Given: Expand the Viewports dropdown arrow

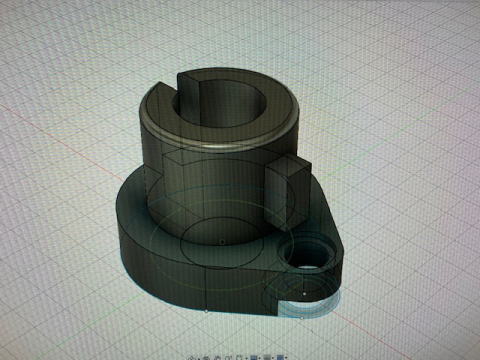Looking at the screenshot, I should [286, 358].
